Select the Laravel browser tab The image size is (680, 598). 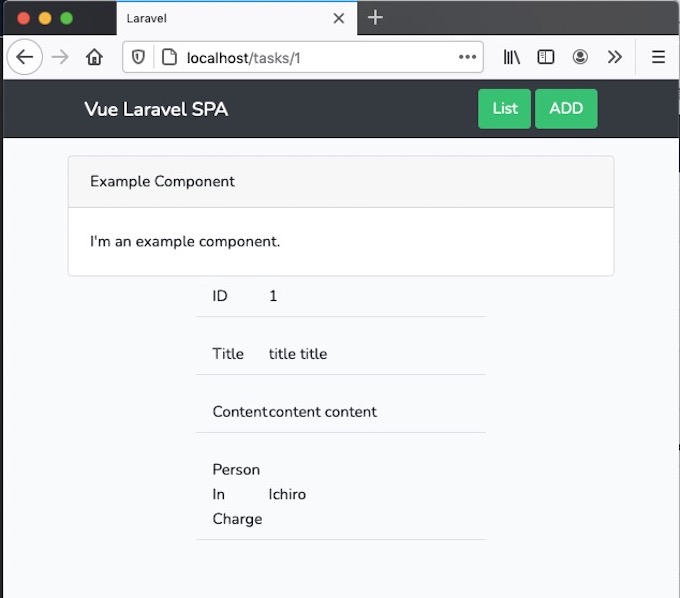point(220,18)
